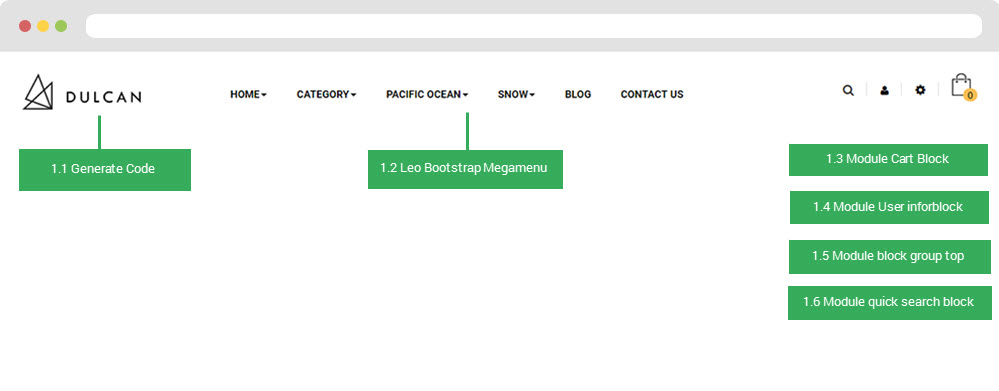Click the yellow window dot
This screenshot has height=391, width=999.
click(x=43, y=26)
